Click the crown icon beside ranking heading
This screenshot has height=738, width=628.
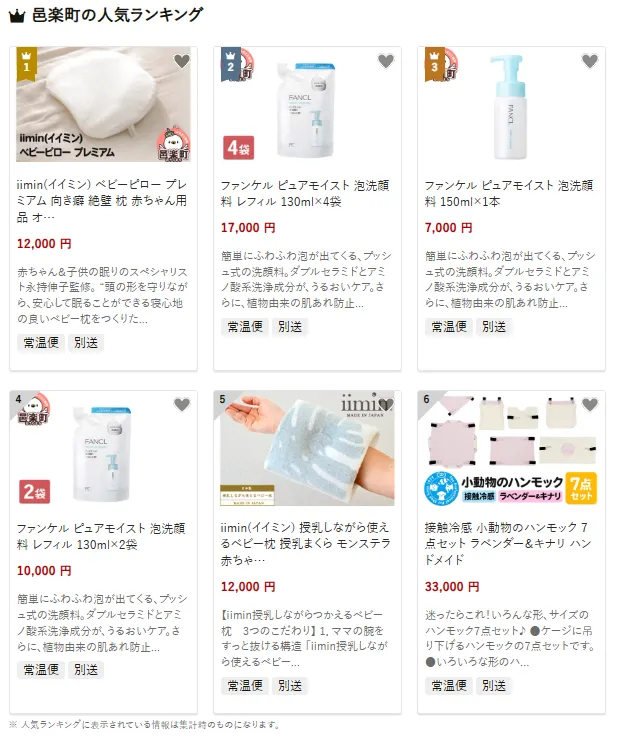(17, 16)
